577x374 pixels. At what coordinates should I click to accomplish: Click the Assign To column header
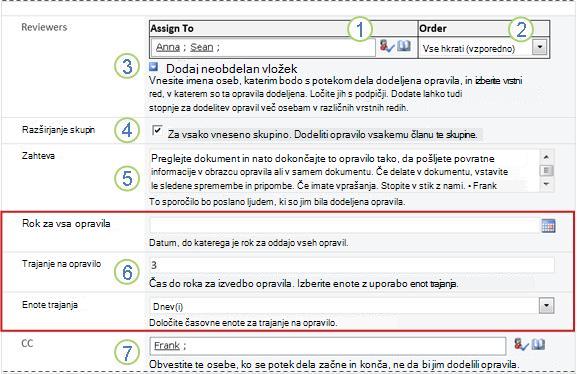point(283,28)
